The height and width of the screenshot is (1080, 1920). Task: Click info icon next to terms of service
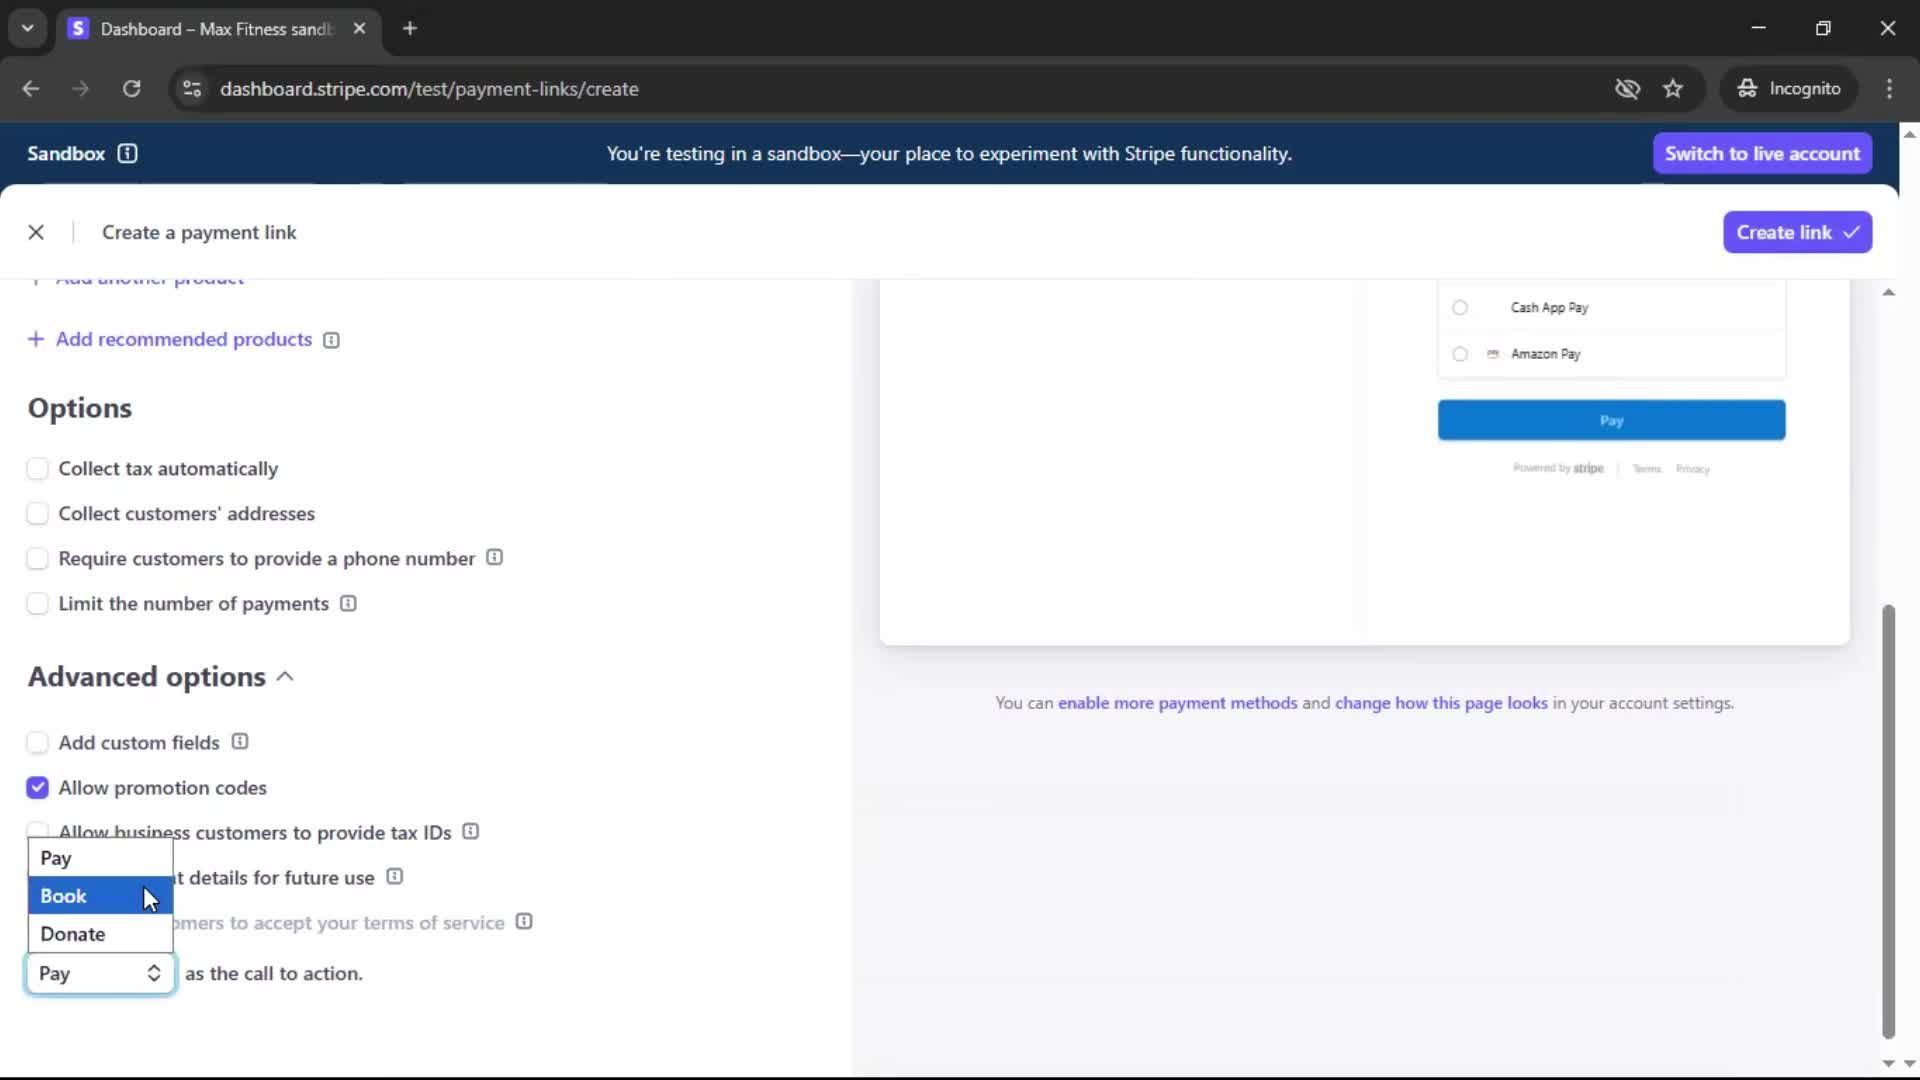524,922
